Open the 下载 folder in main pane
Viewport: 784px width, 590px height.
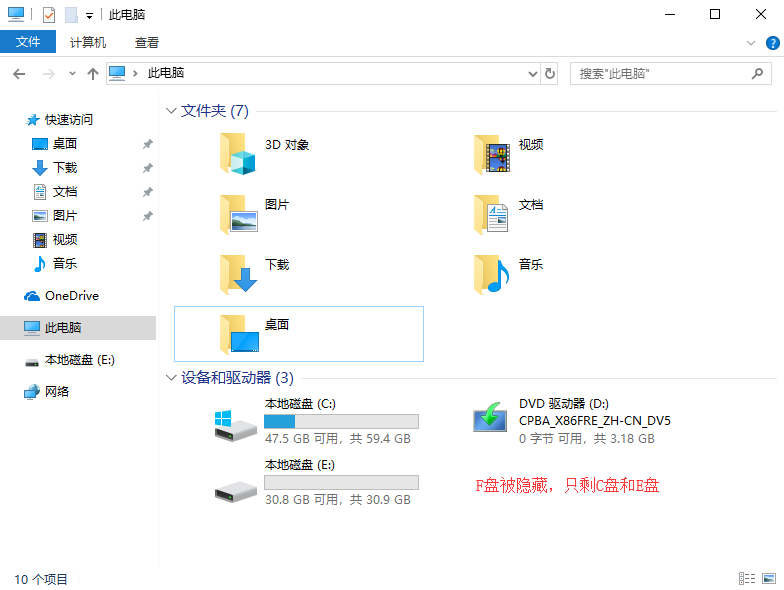(x=239, y=274)
